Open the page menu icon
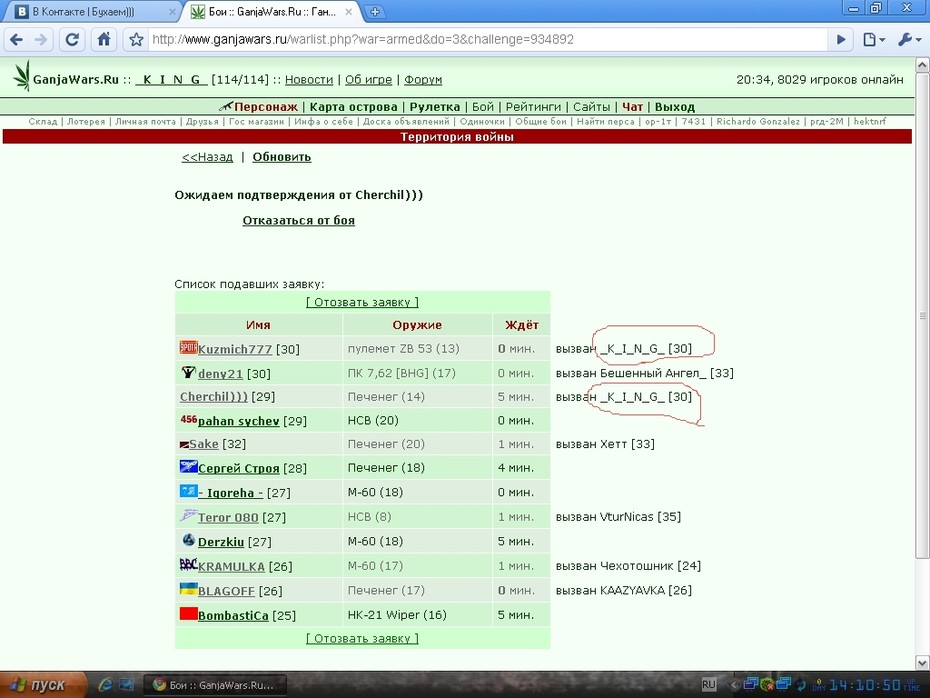 (x=874, y=40)
